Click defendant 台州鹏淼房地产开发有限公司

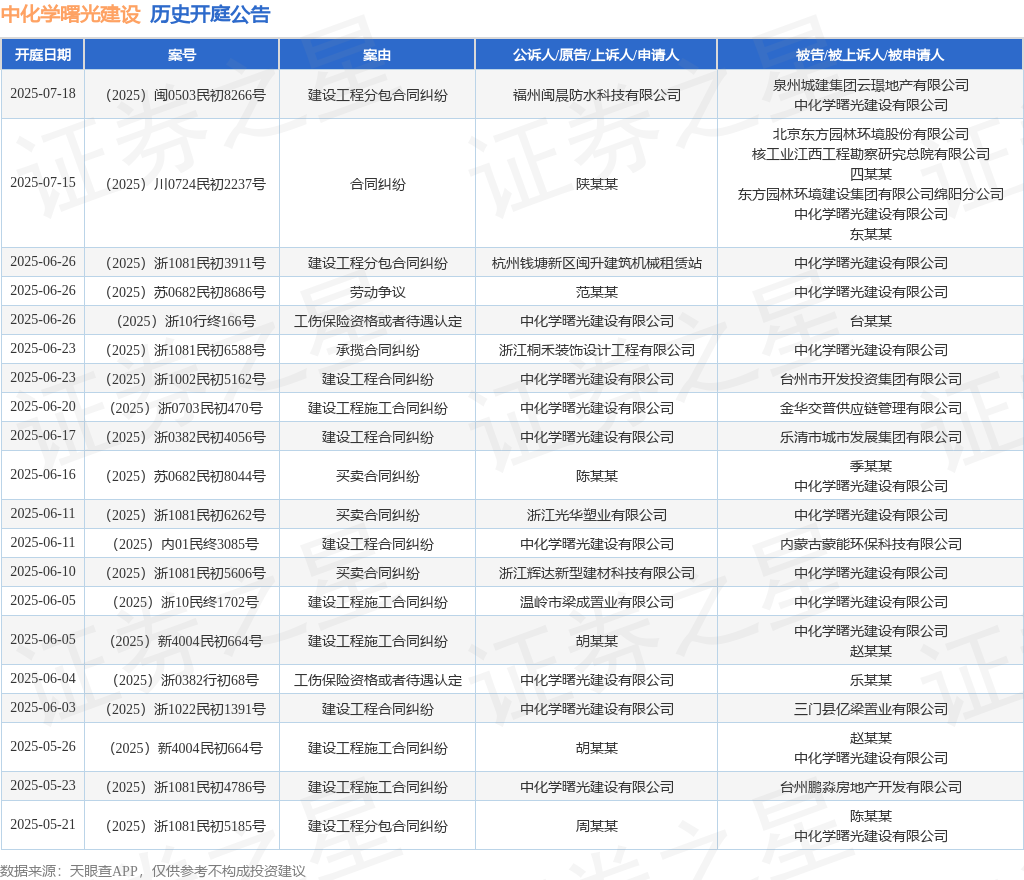[871, 787]
